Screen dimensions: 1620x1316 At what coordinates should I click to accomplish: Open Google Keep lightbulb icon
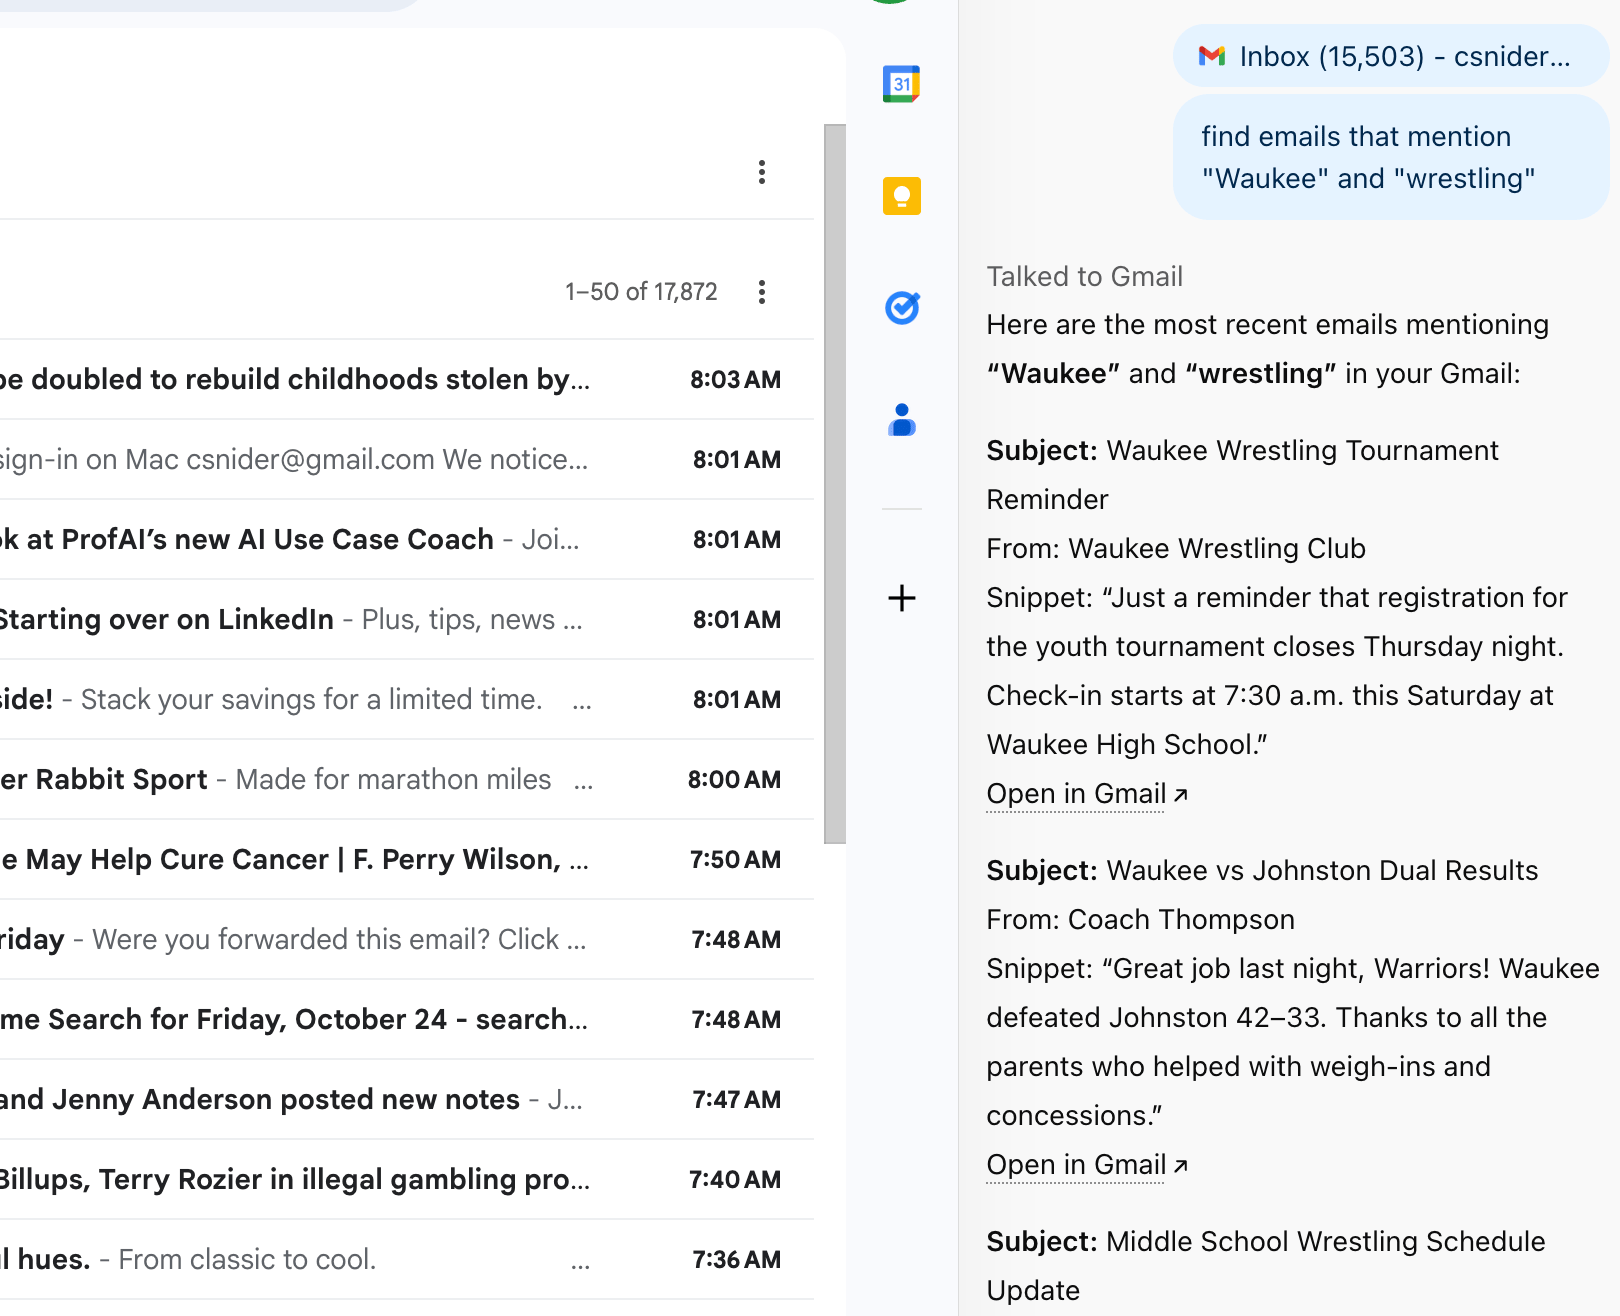point(901,196)
